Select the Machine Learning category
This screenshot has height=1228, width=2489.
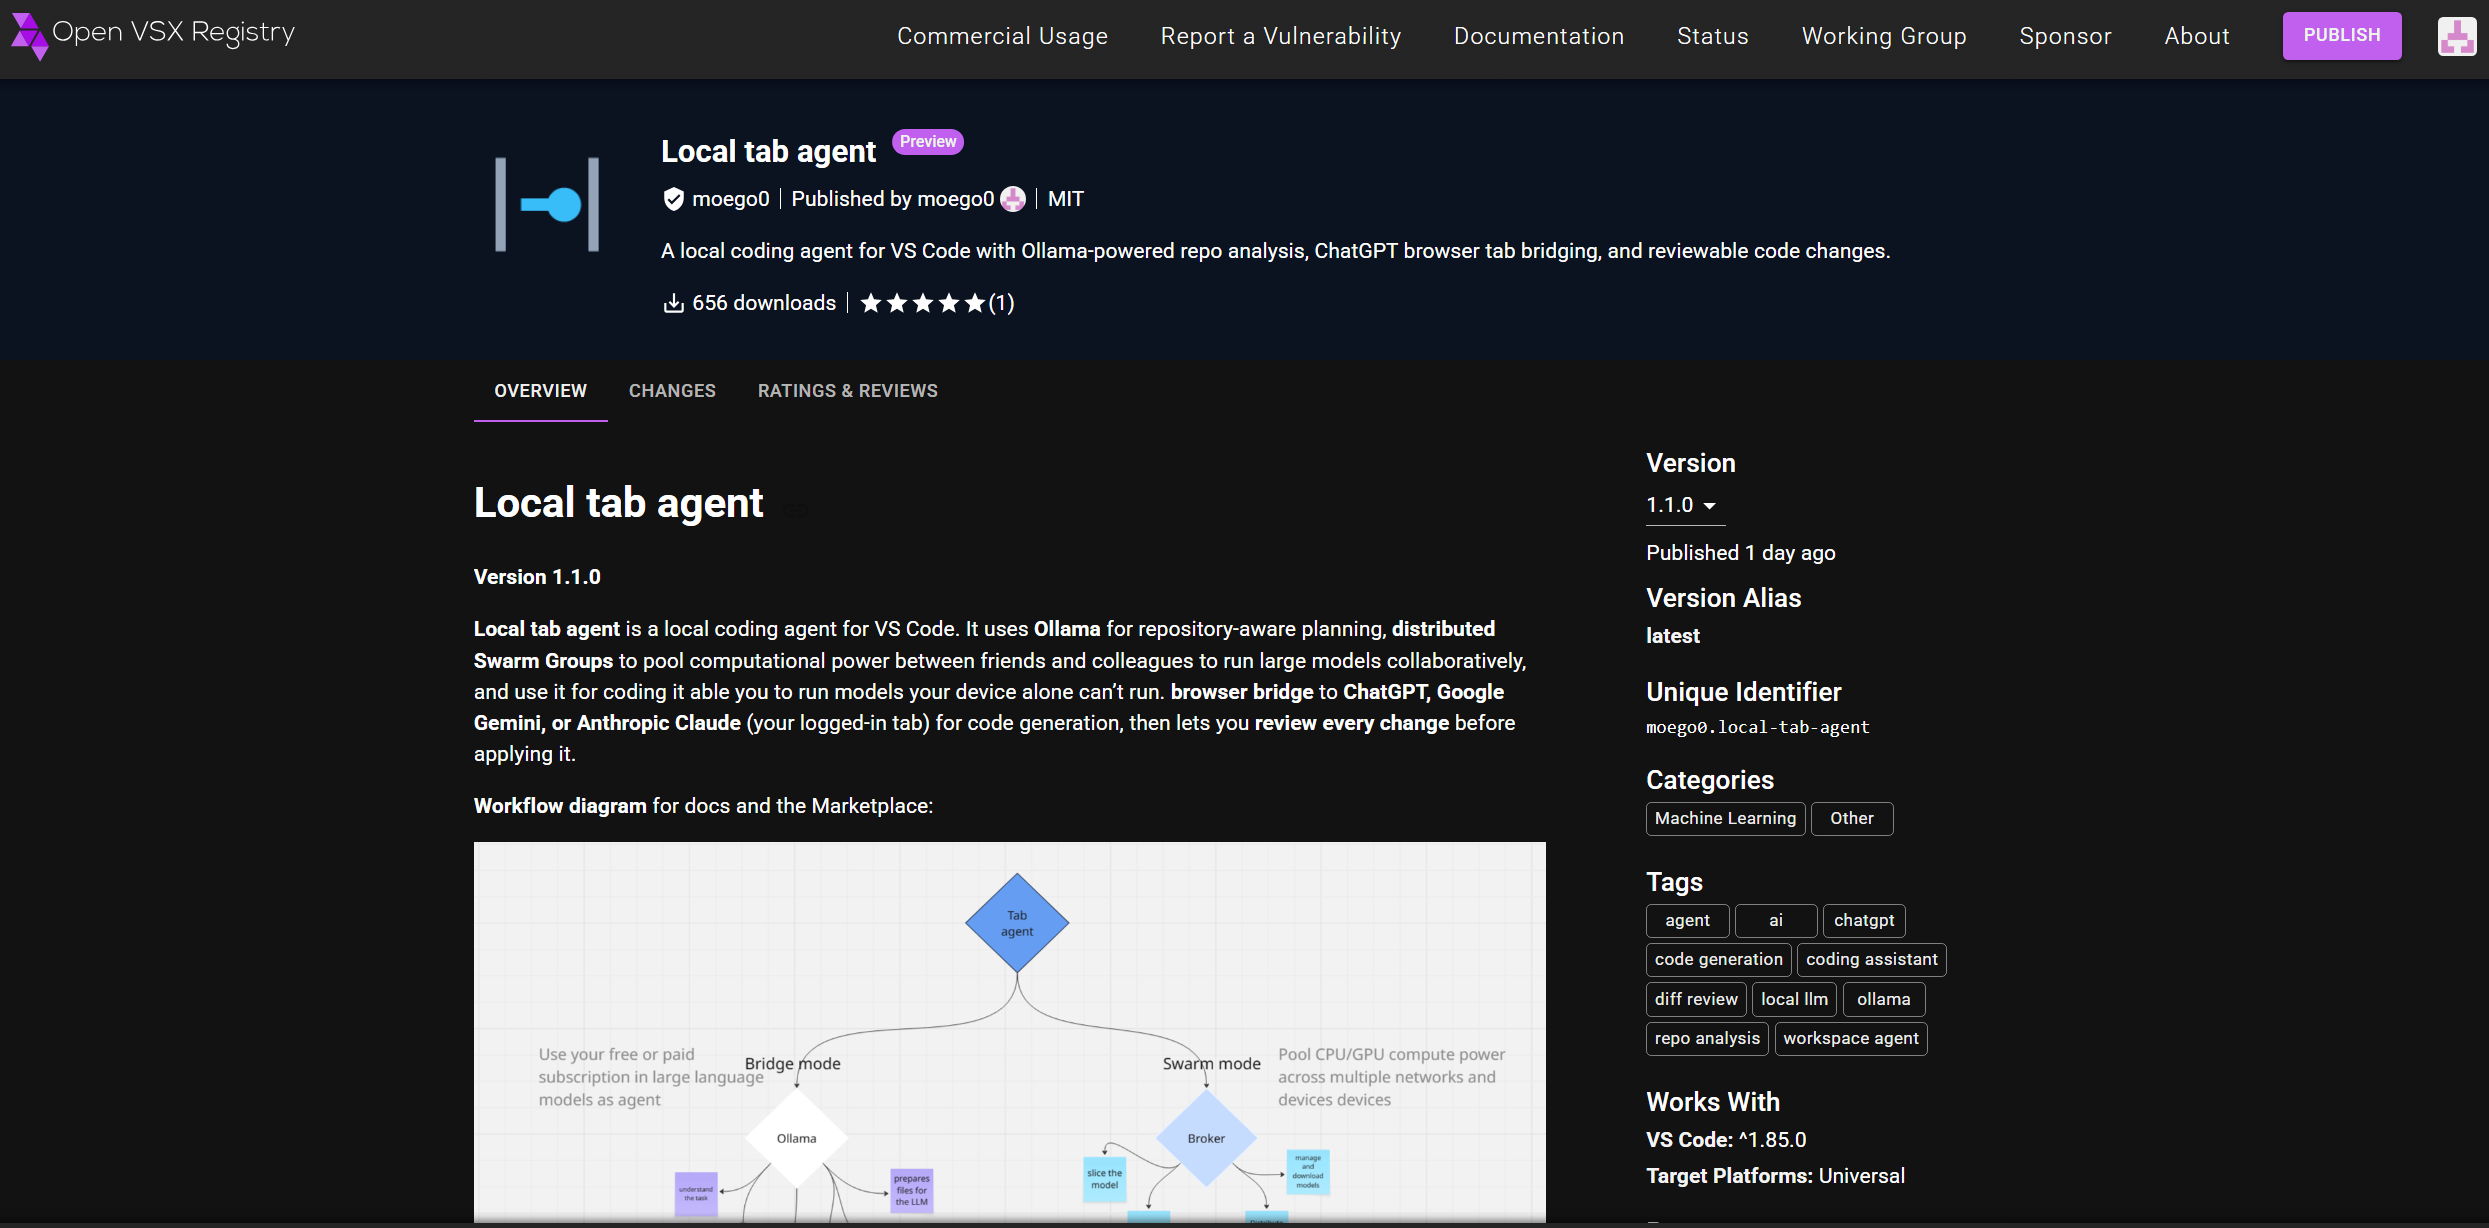[1725, 819]
